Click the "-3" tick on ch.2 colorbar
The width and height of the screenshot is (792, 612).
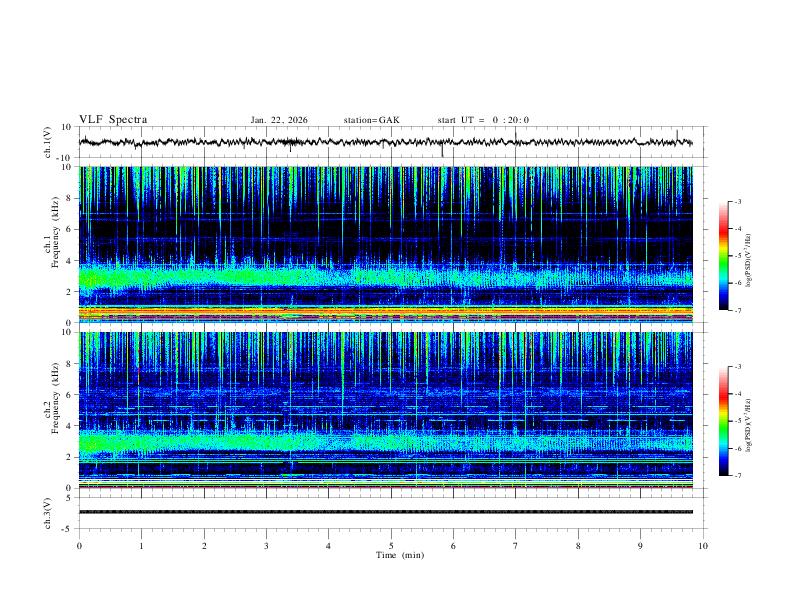click(738, 367)
